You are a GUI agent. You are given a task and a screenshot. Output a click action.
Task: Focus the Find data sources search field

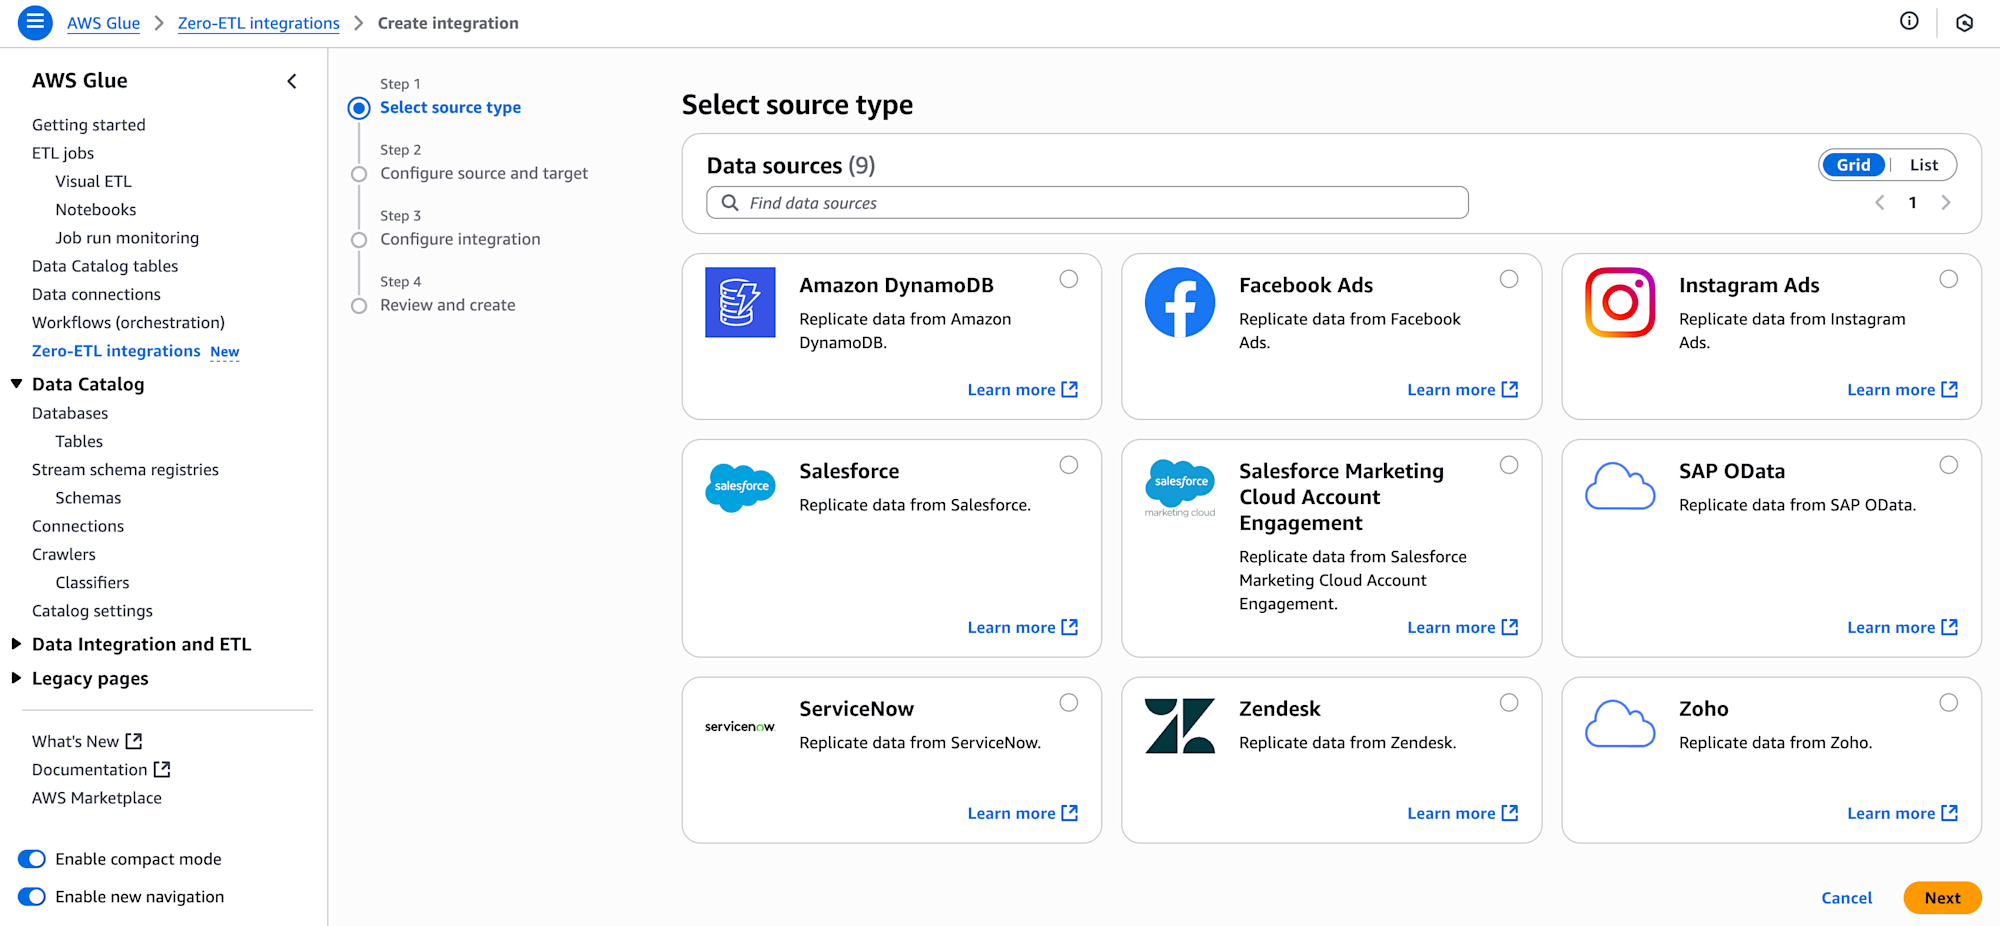(x=1087, y=203)
